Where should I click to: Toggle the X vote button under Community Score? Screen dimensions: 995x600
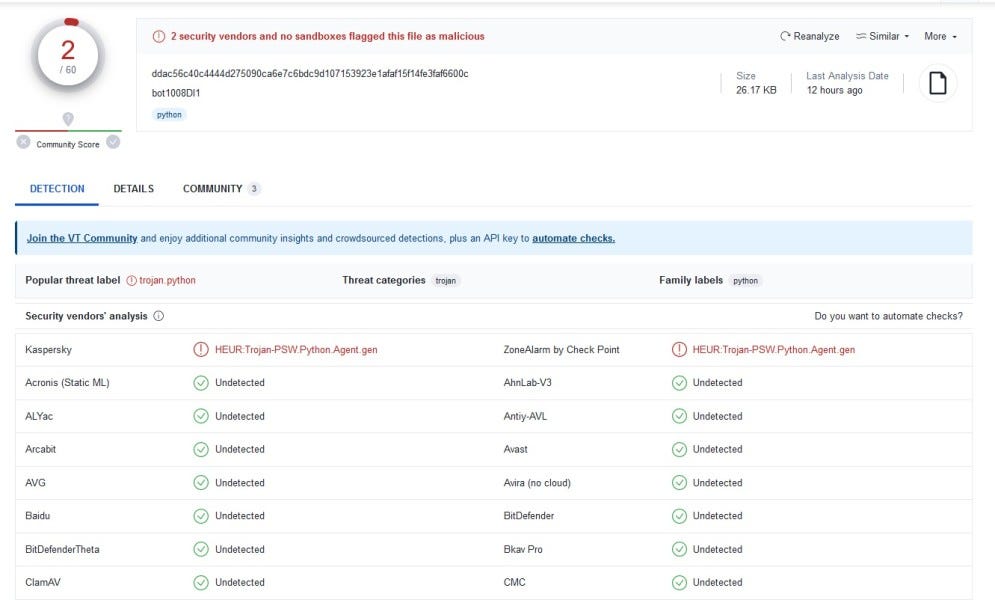[22, 142]
